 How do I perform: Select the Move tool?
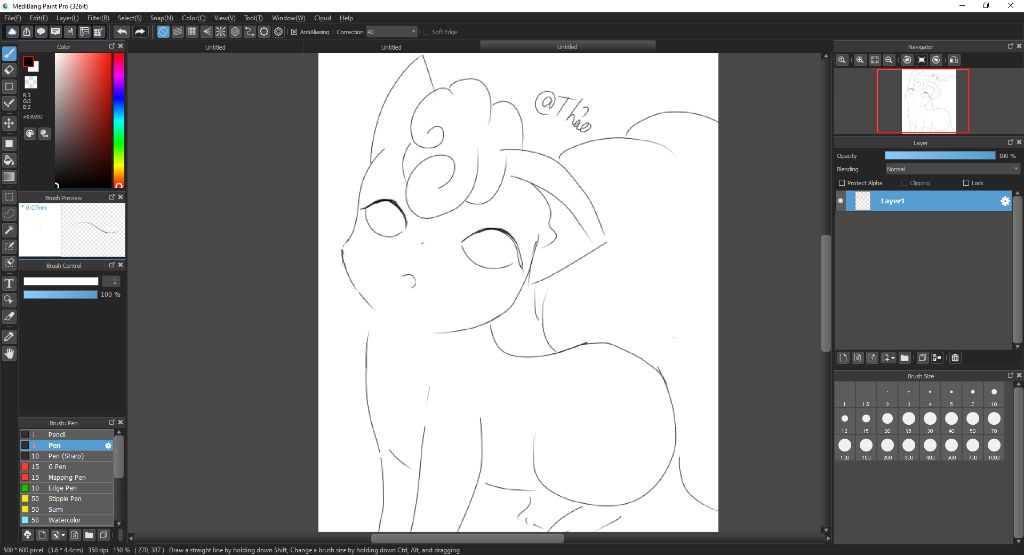9,123
